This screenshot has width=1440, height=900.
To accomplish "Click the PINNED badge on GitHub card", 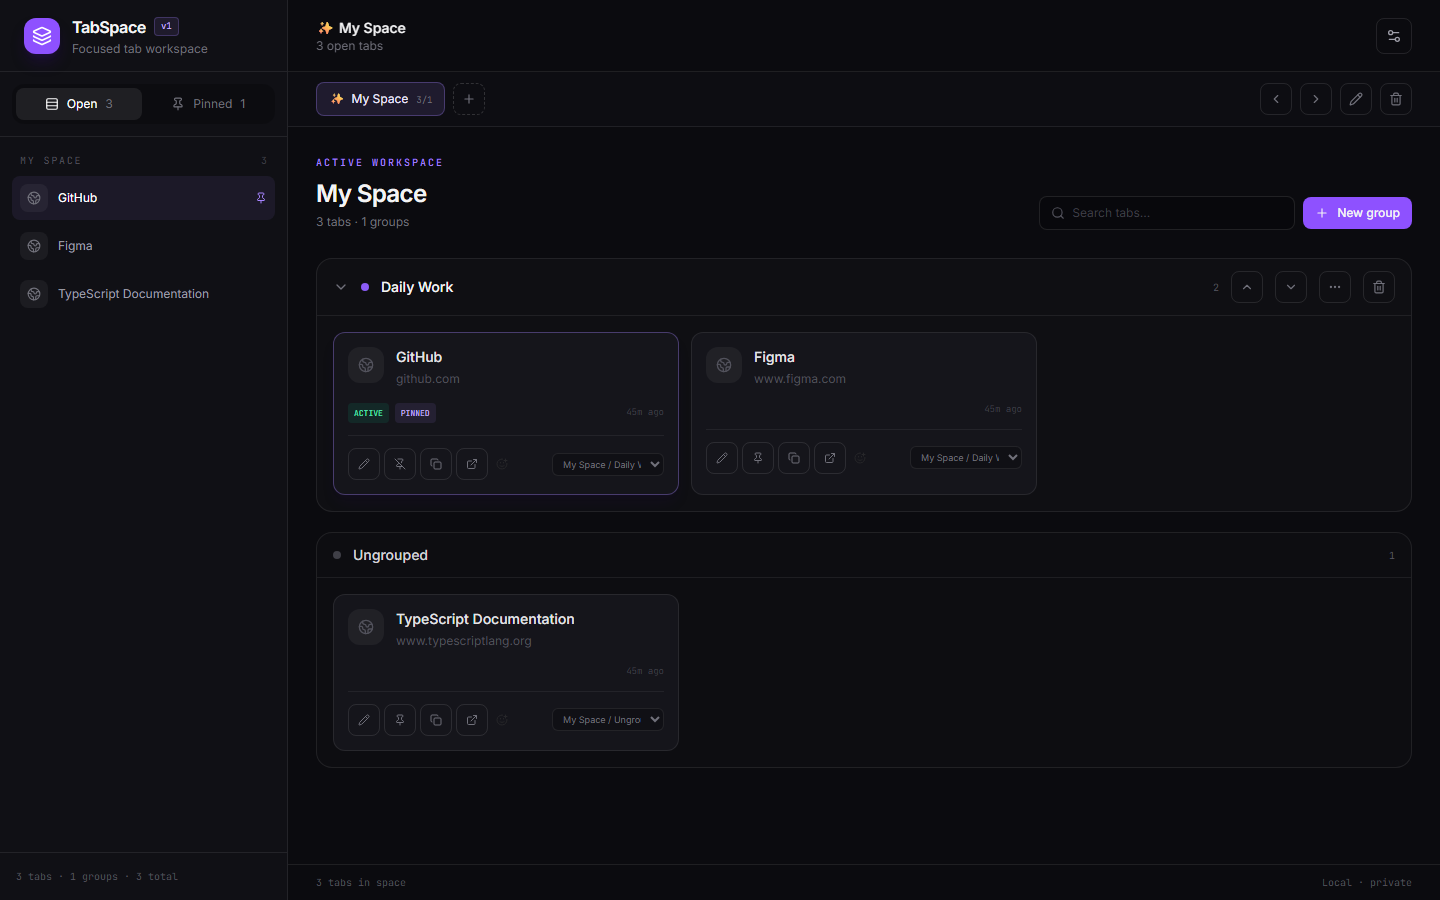I will tap(415, 413).
